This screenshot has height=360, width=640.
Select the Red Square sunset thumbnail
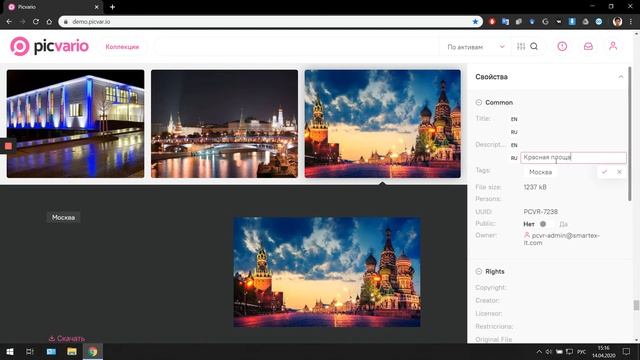(382, 124)
